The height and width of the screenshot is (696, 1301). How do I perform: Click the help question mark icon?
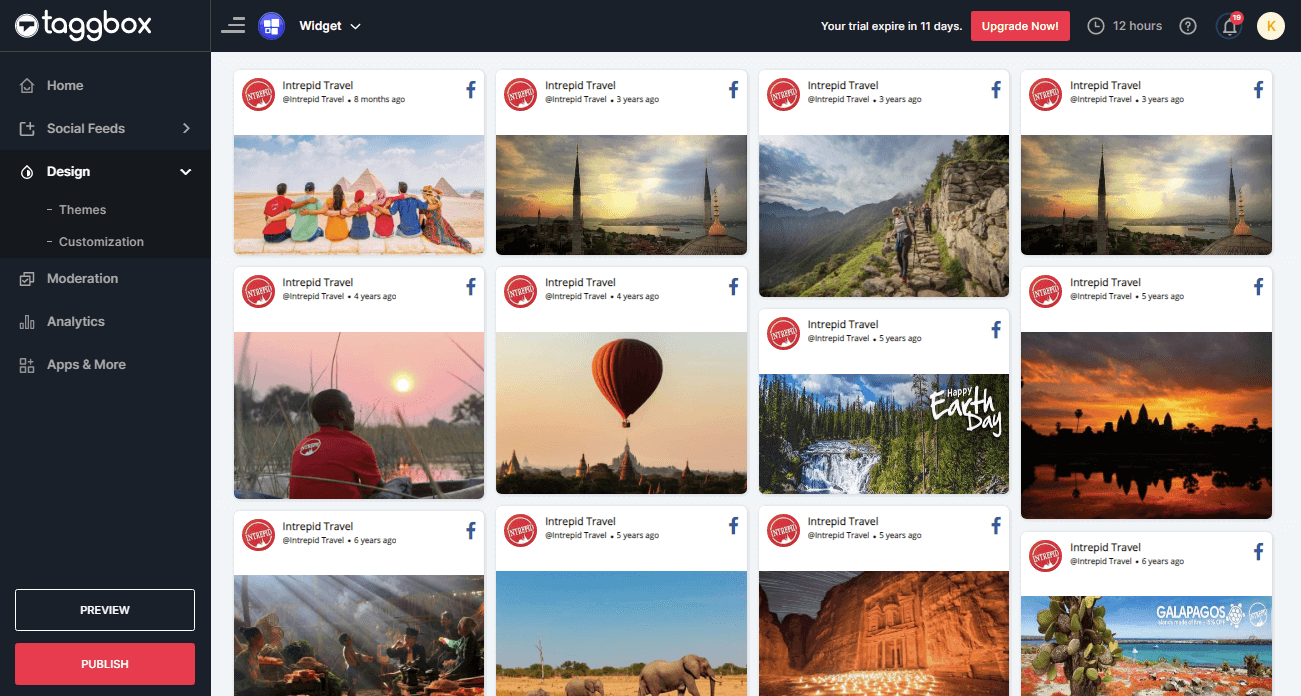(x=1188, y=26)
